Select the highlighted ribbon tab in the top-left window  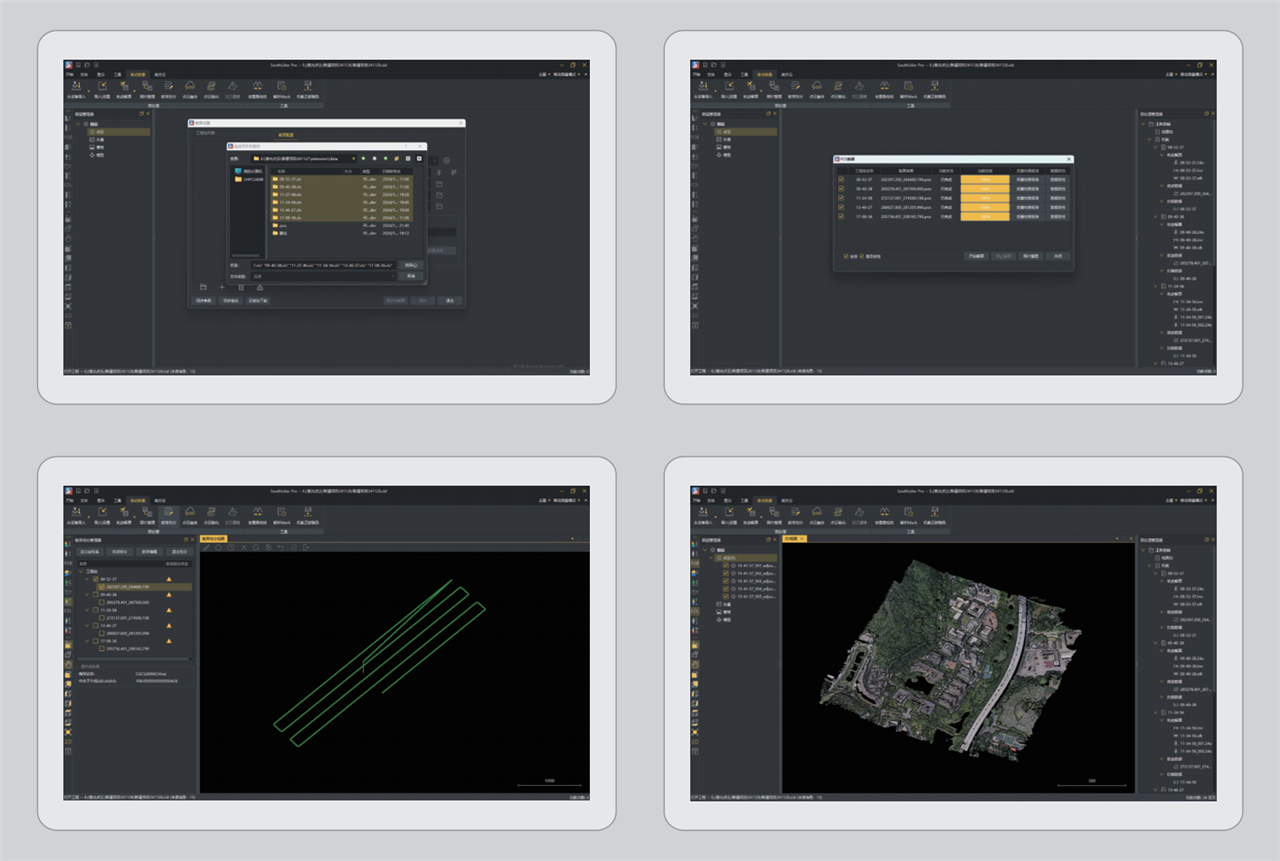coord(138,74)
